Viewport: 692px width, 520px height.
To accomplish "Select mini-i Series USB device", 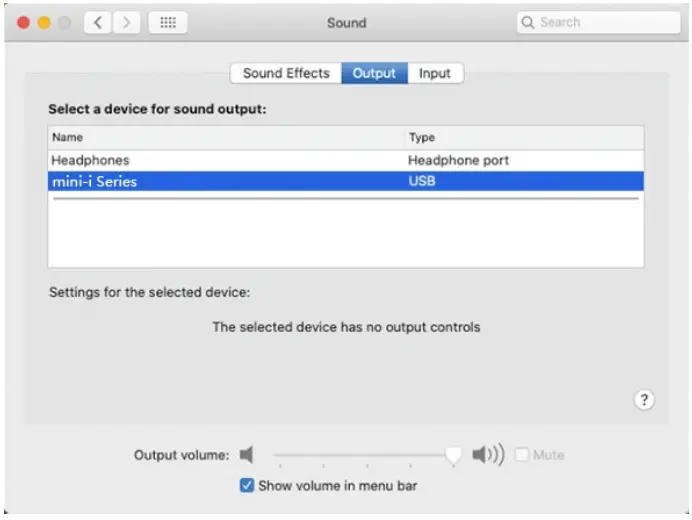I will coord(94,182).
